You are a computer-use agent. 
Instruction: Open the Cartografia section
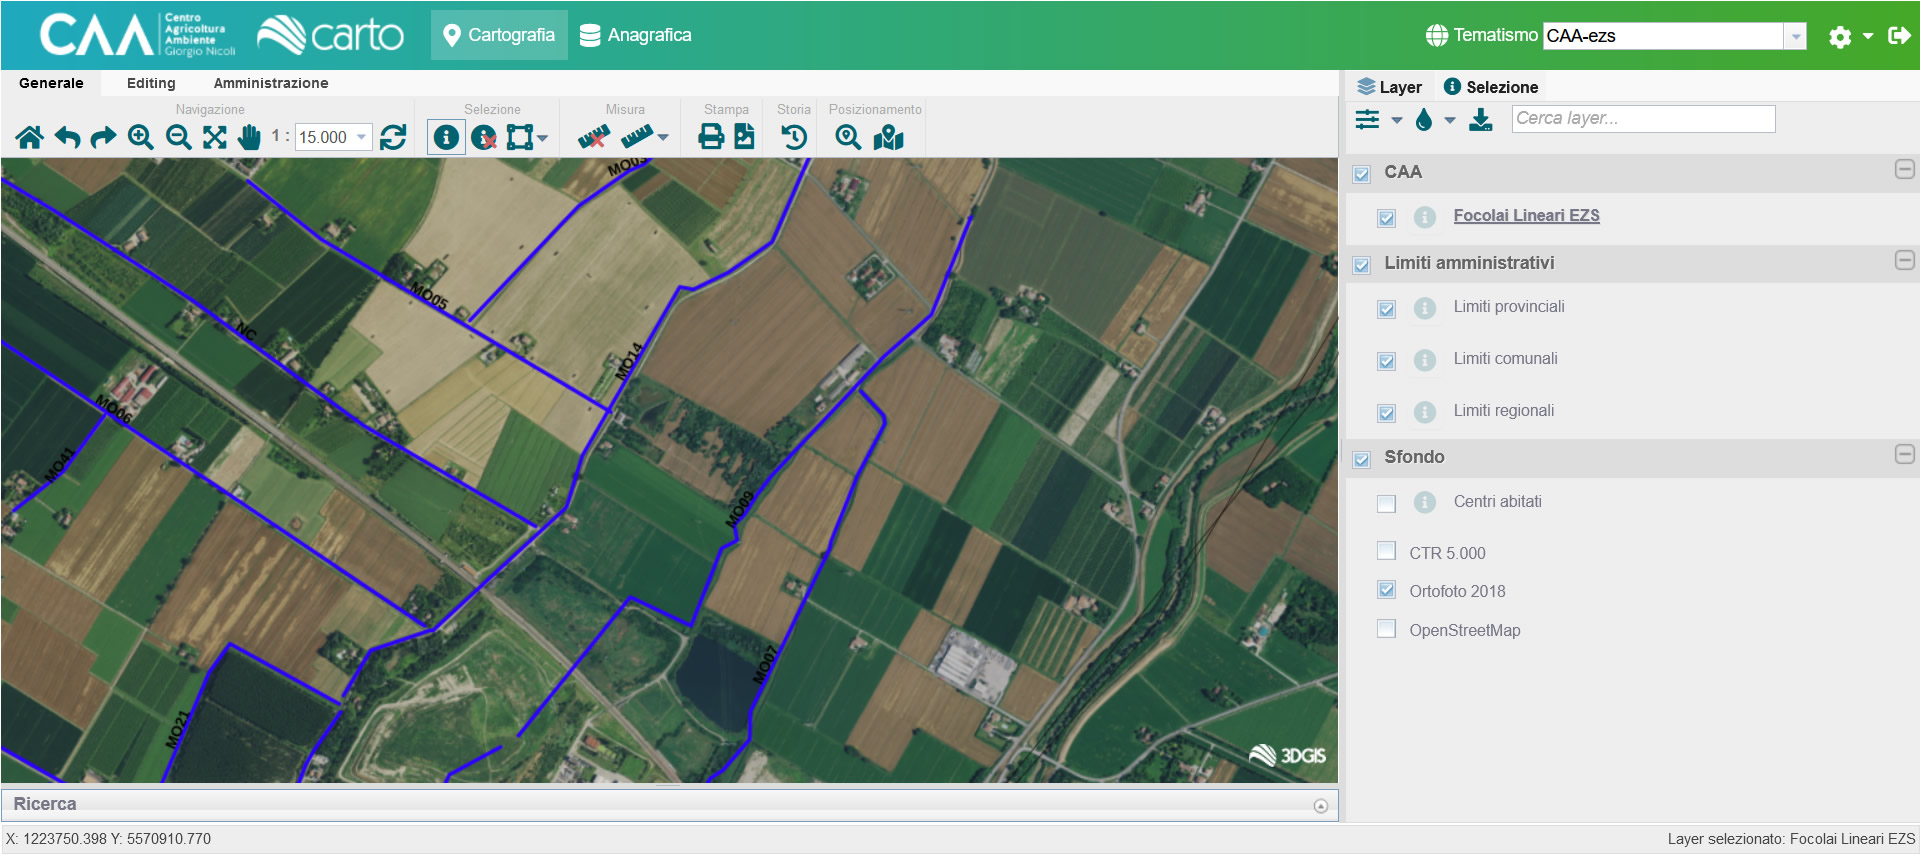coord(499,35)
